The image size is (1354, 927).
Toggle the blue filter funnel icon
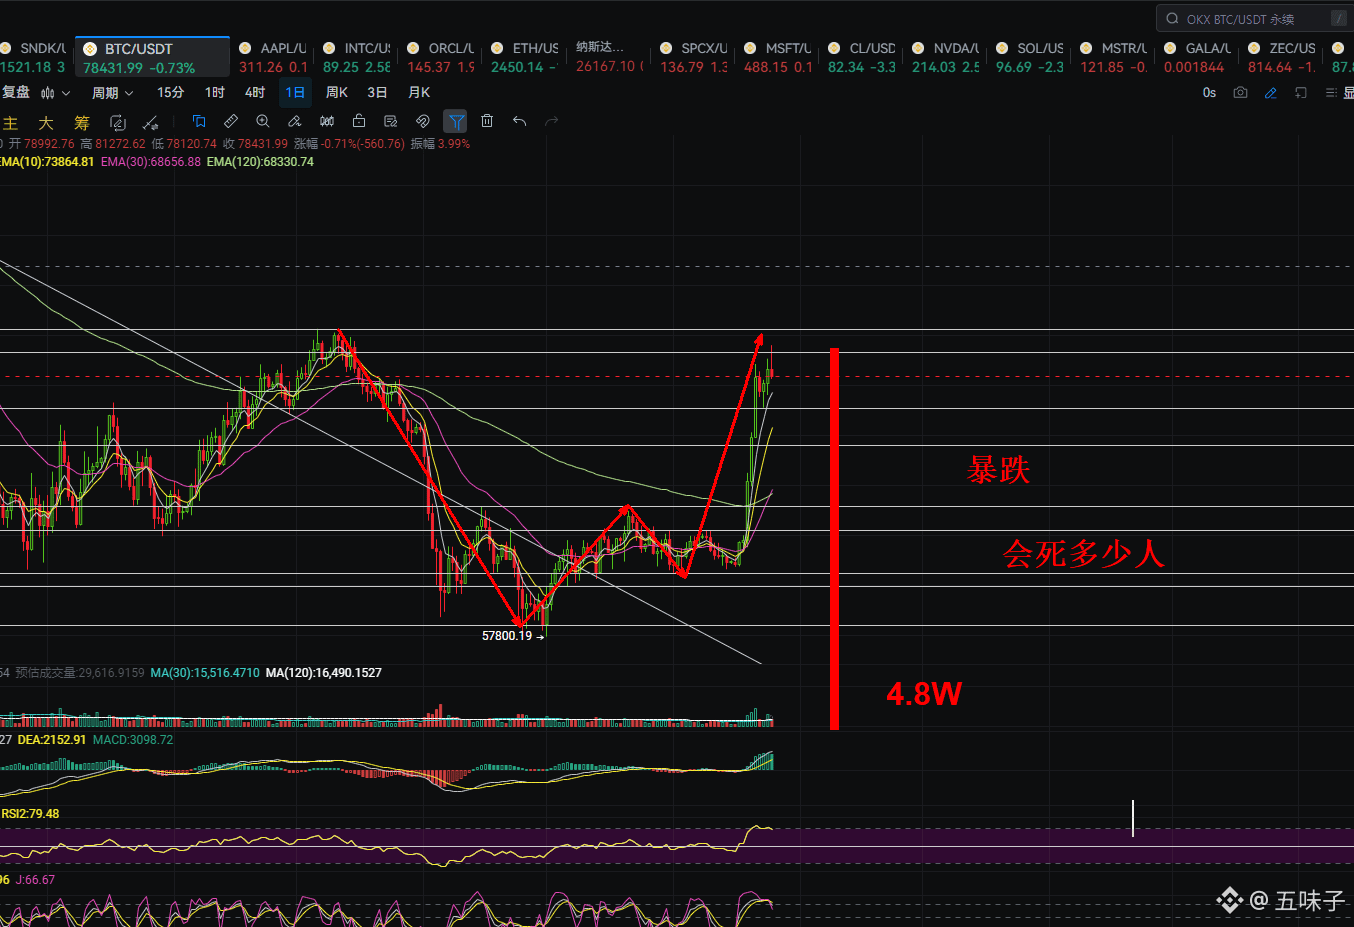pos(455,121)
